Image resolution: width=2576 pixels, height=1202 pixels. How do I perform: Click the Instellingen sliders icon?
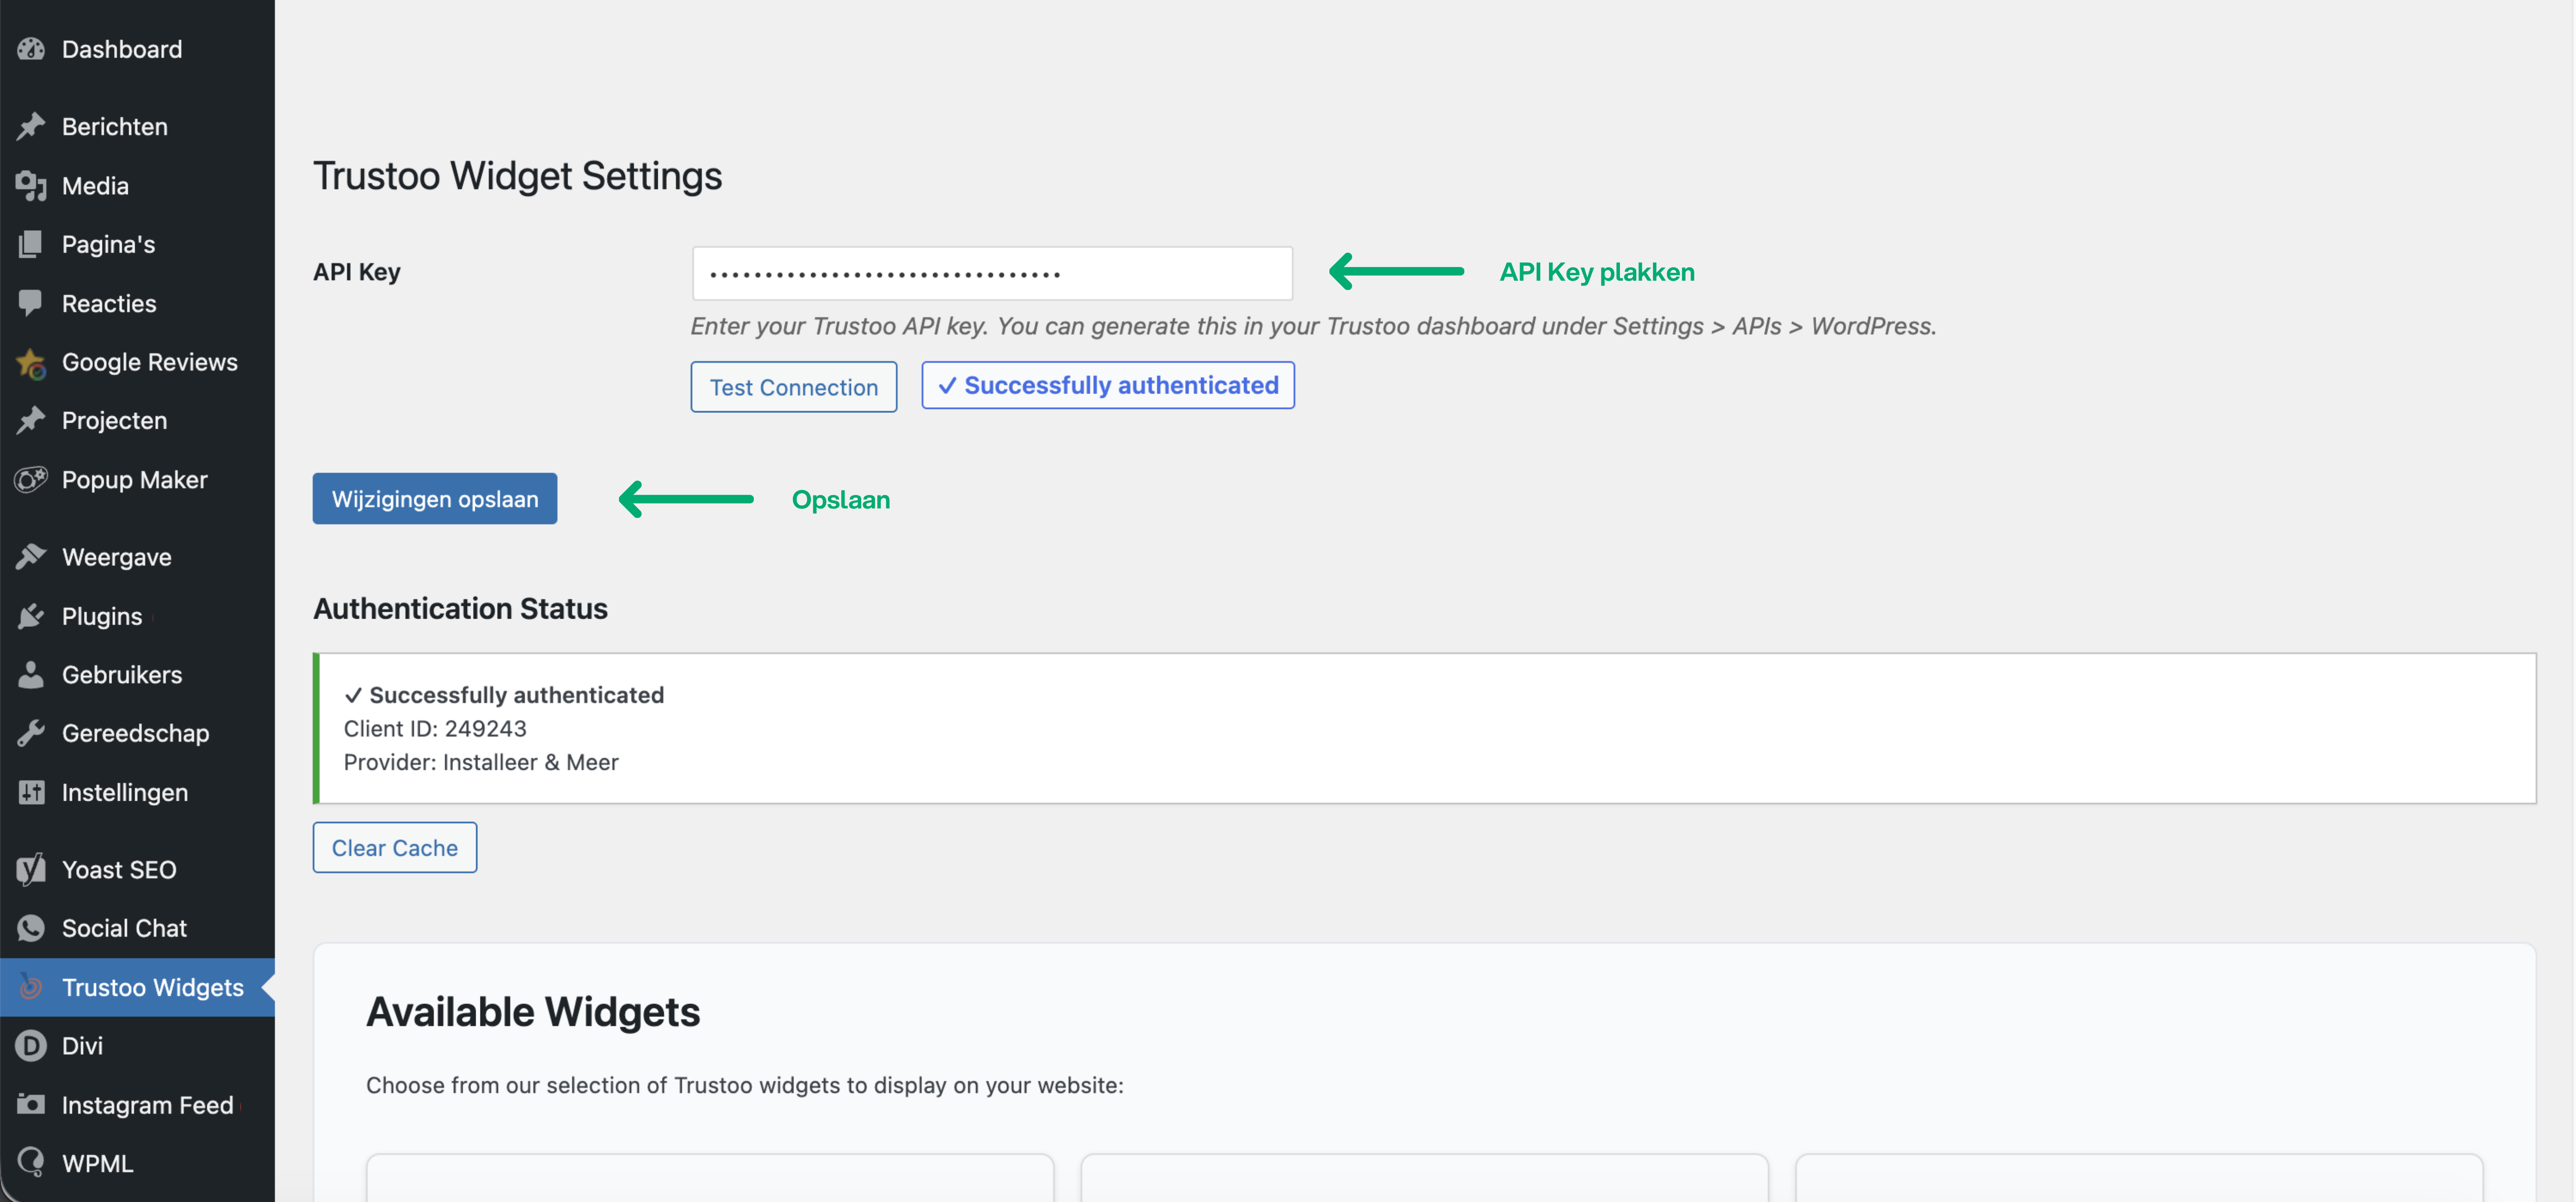(31, 792)
